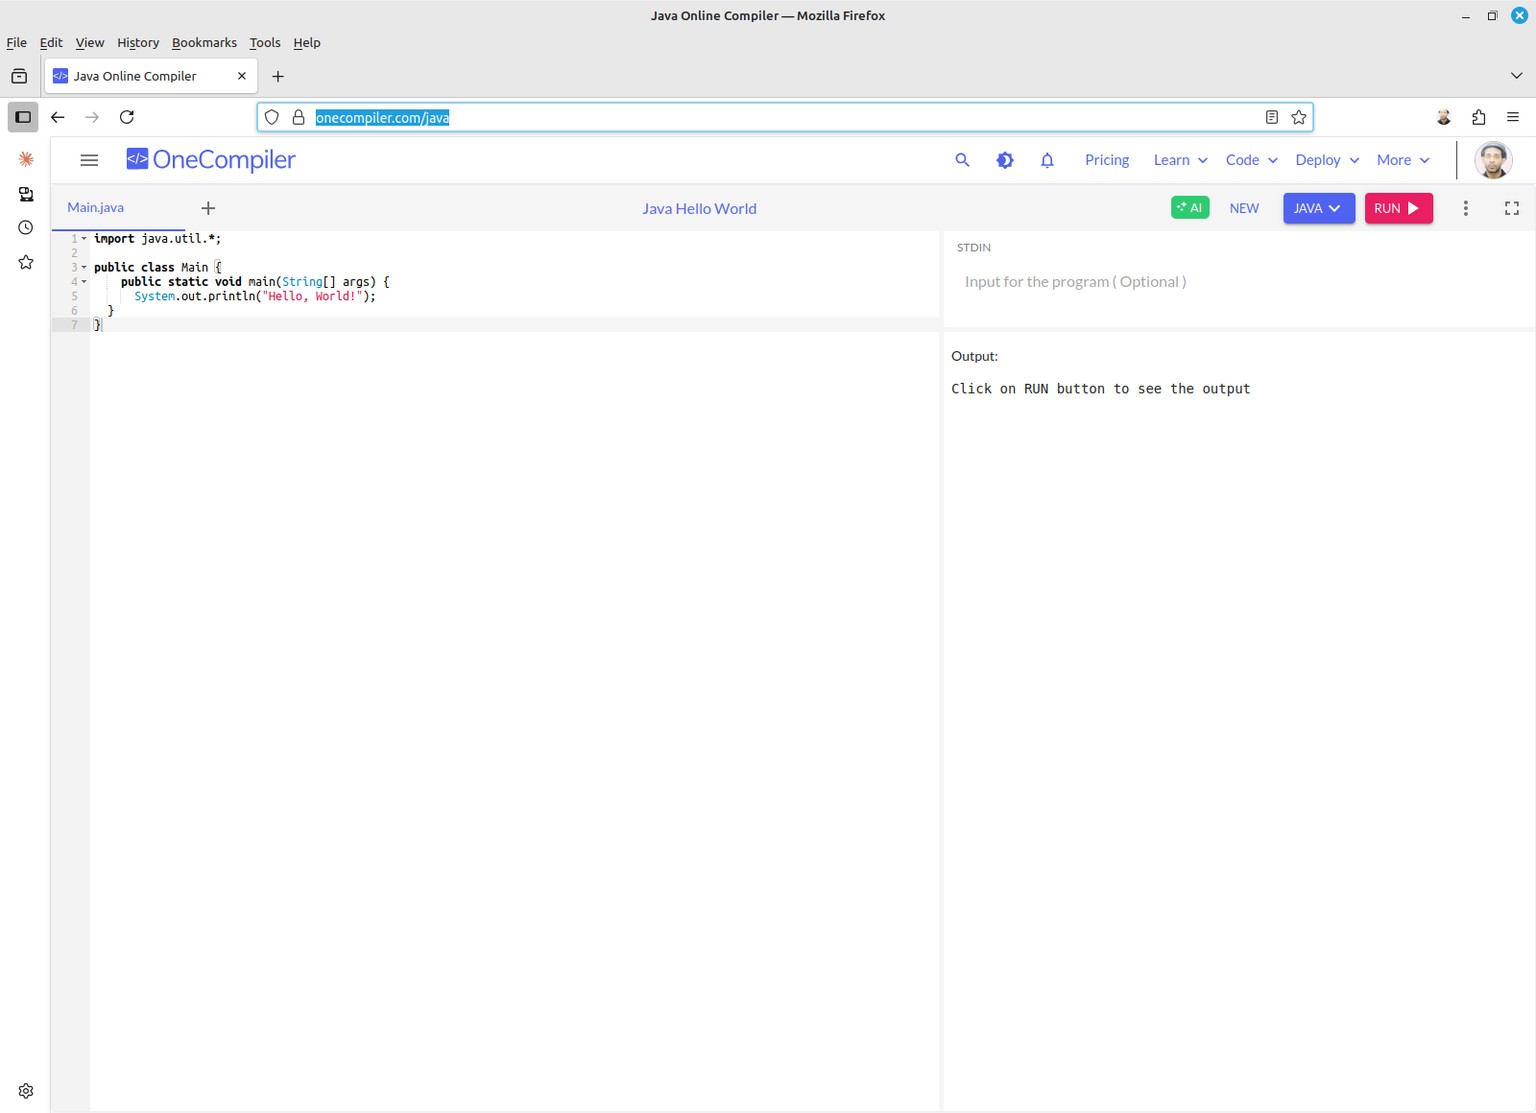Open the user profile avatar
The width and height of the screenshot is (1536, 1113).
point(1493,160)
